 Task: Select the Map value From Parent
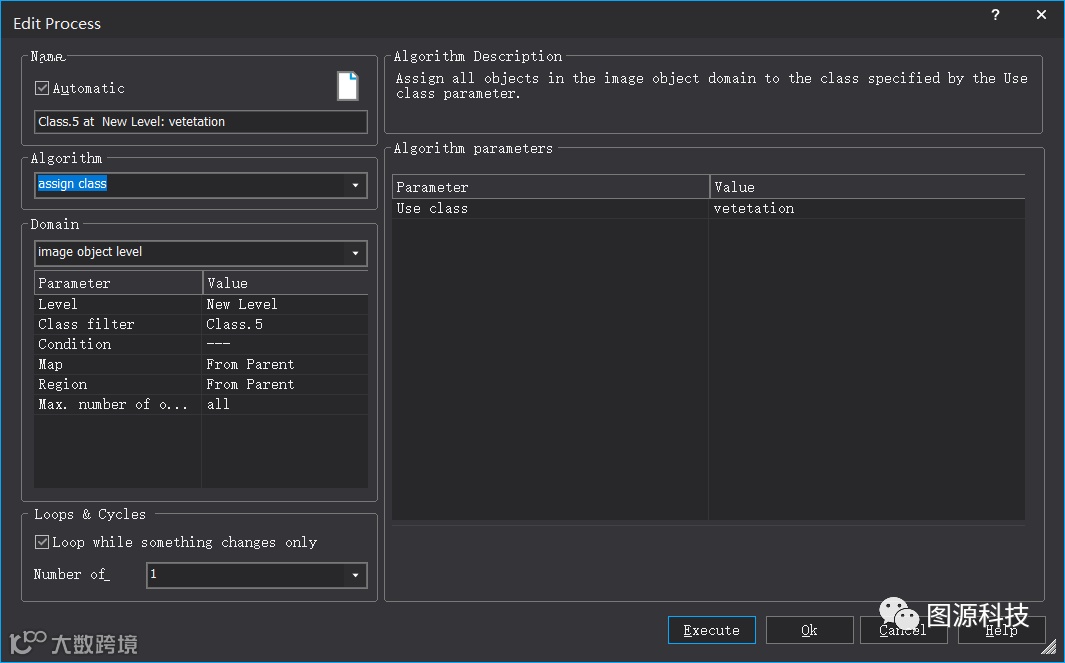(x=250, y=364)
